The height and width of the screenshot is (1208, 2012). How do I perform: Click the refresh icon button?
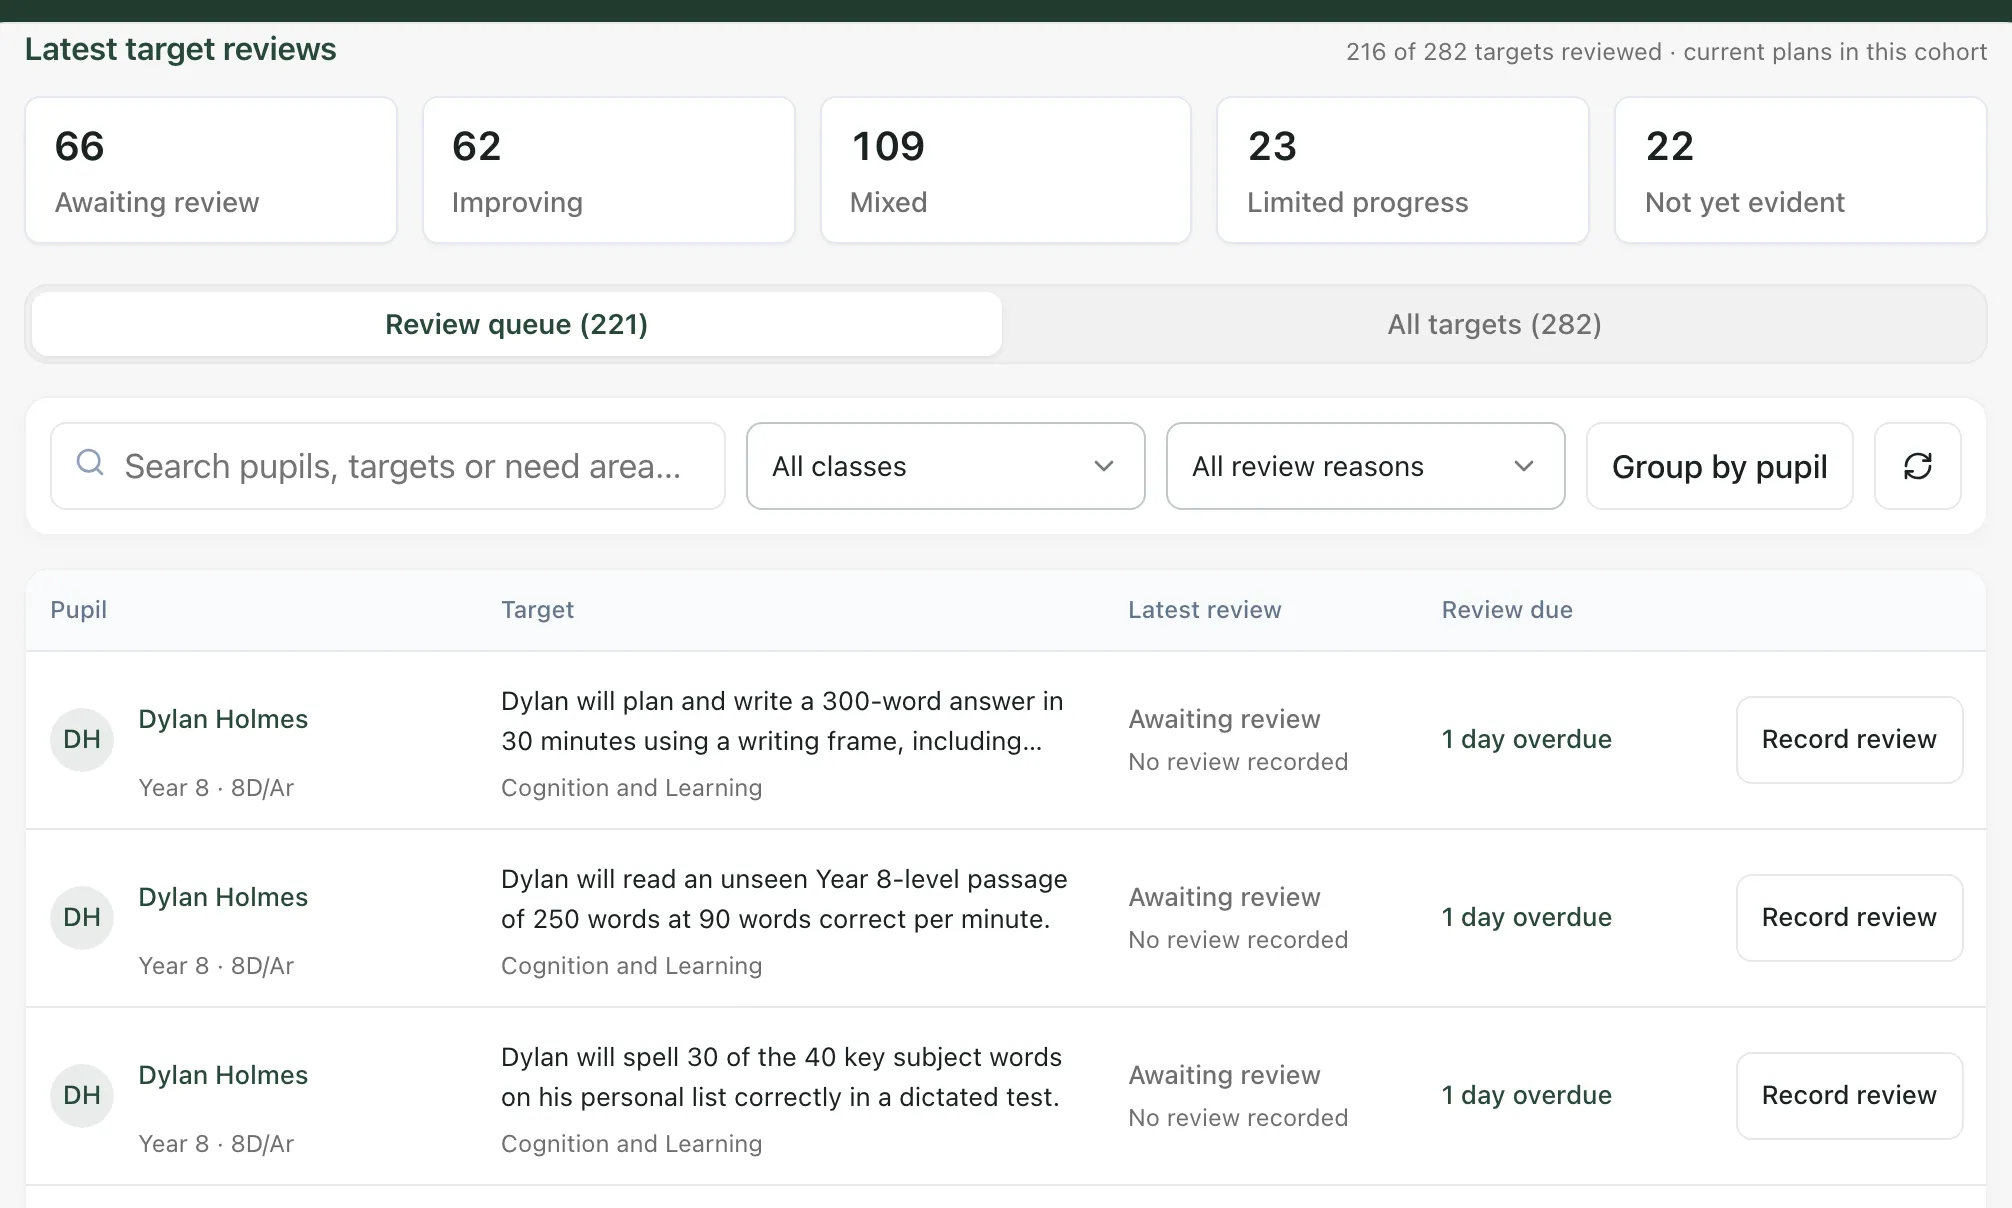(x=1917, y=466)
